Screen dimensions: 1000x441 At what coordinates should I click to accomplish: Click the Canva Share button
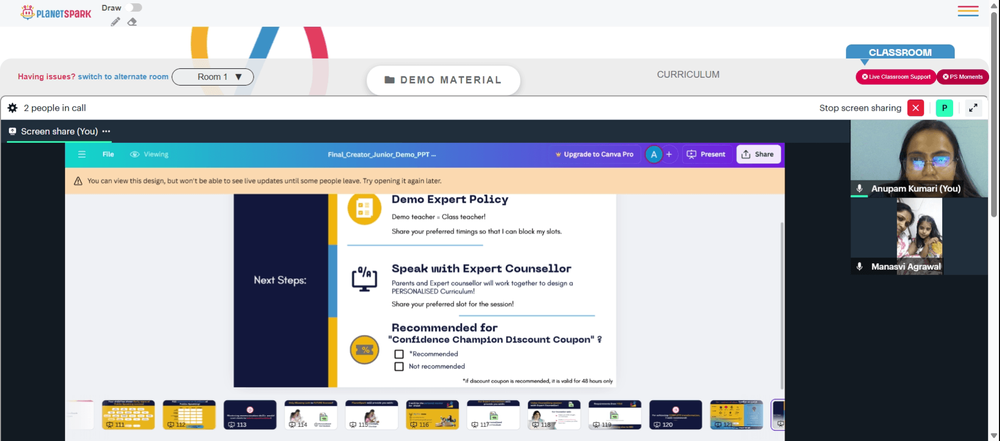pyautogui.click(x=758, y=154)
